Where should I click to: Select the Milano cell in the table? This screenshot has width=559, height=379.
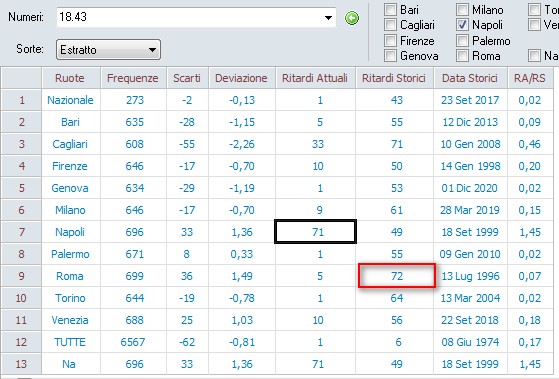[x=71, y=210]
